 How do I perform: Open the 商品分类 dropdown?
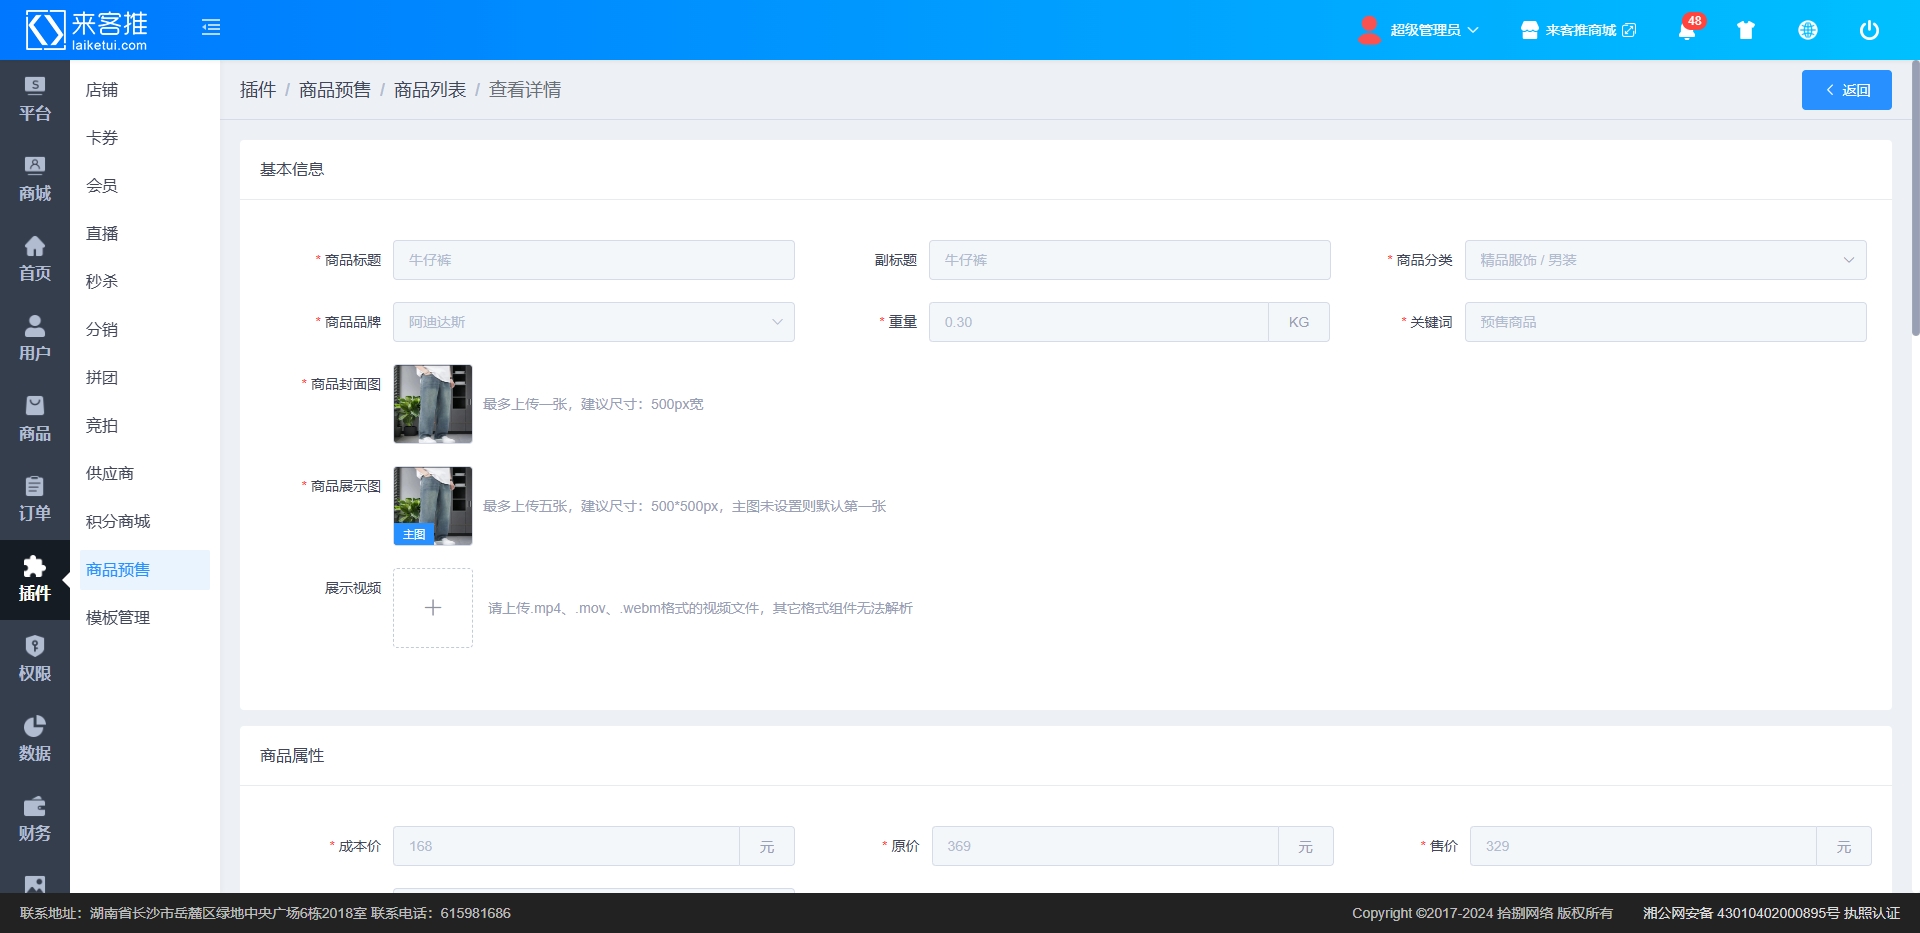click(x=1665, y=260)
